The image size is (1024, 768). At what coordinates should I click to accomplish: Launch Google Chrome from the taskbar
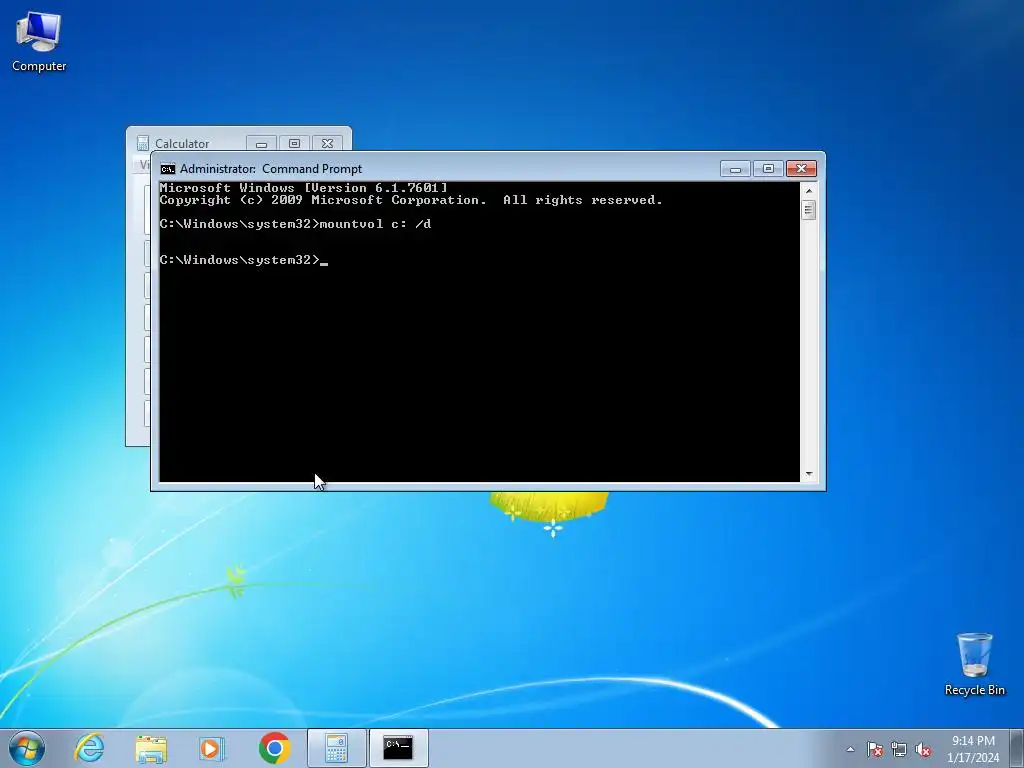[274, 748]
